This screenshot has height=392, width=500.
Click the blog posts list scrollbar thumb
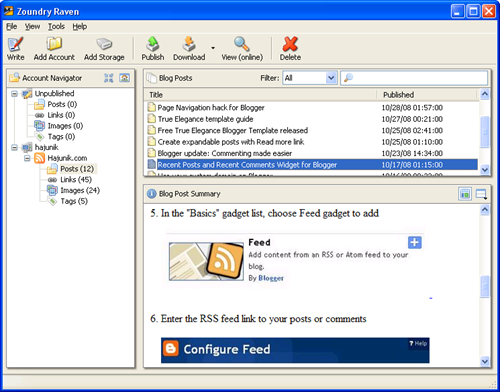pos(485,132)
